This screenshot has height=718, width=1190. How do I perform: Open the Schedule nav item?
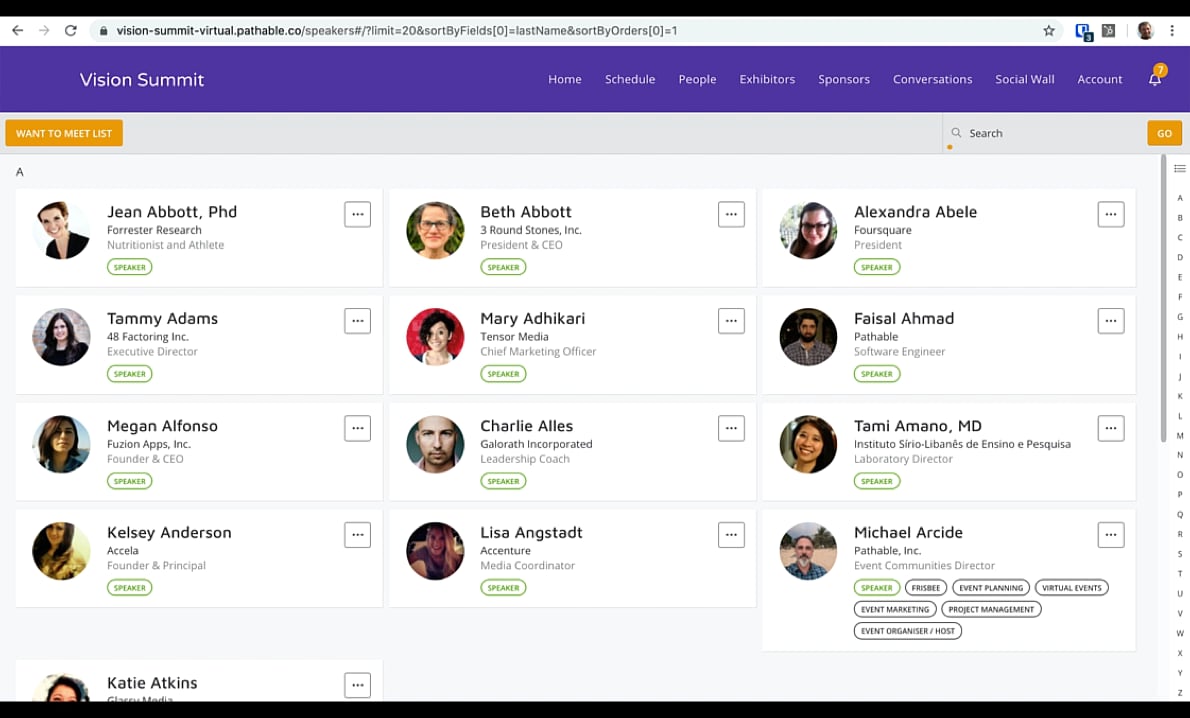630,79
